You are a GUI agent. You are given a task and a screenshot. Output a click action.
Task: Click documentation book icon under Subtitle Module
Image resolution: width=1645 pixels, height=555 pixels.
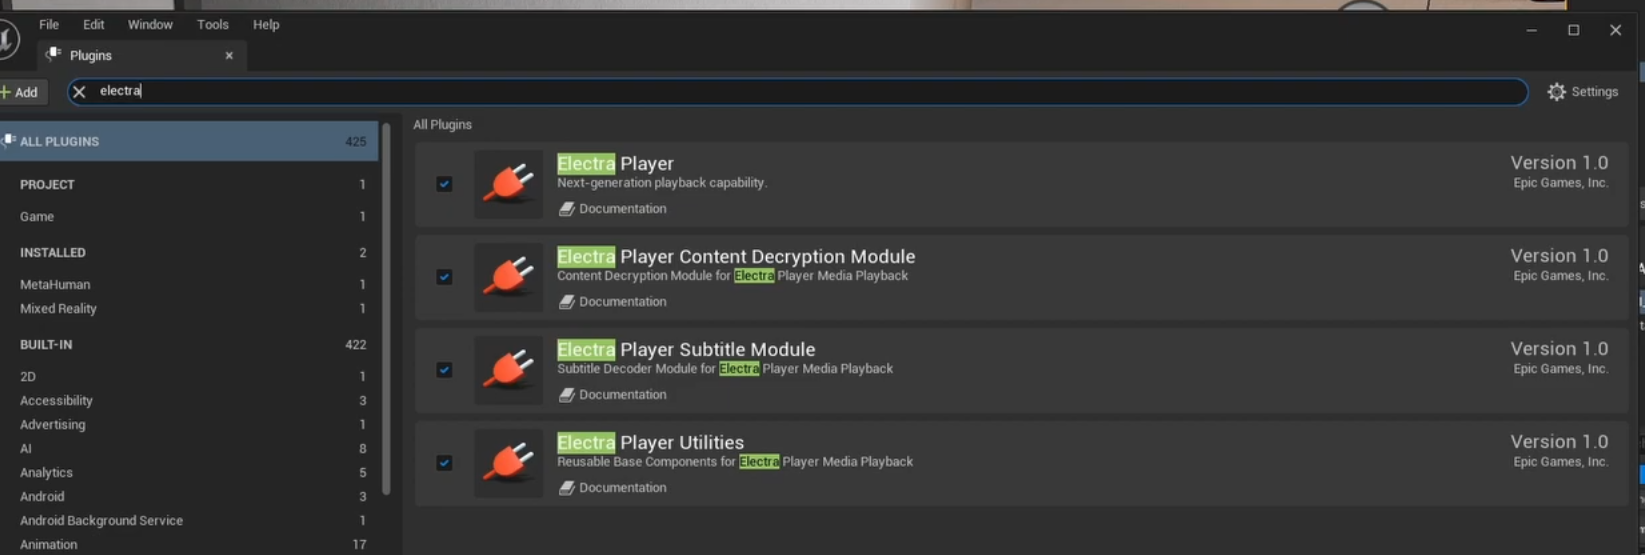coord(566,395)
